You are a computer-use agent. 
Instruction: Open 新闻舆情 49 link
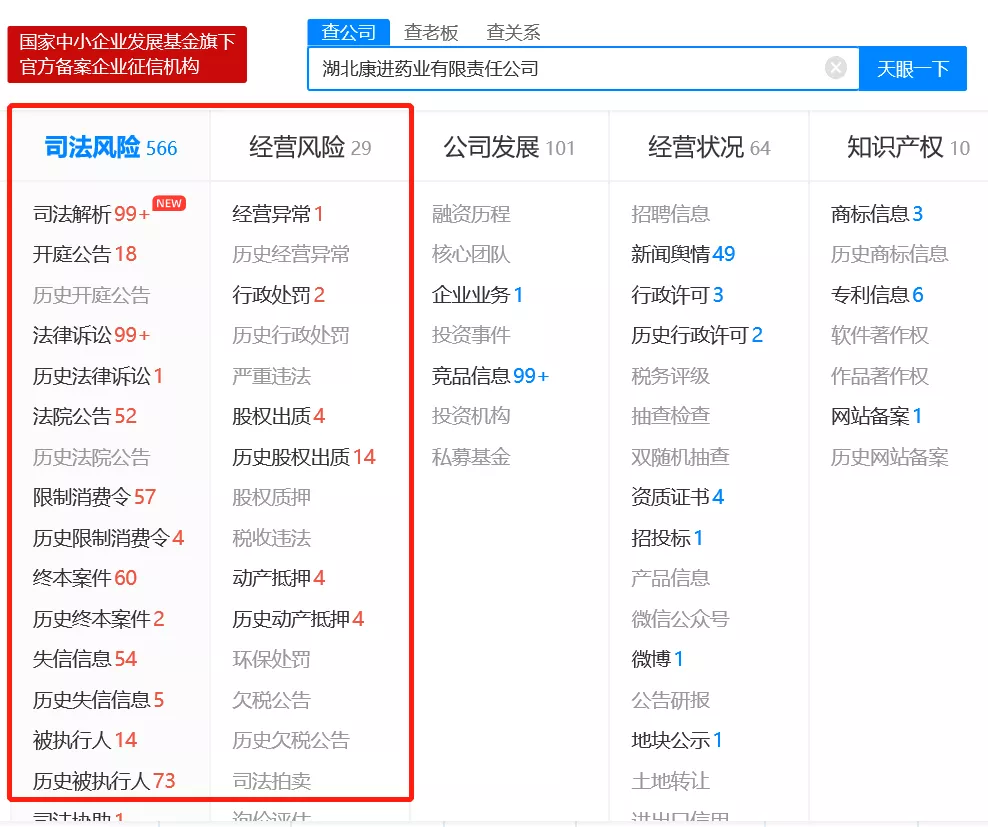tap(684, 254)
